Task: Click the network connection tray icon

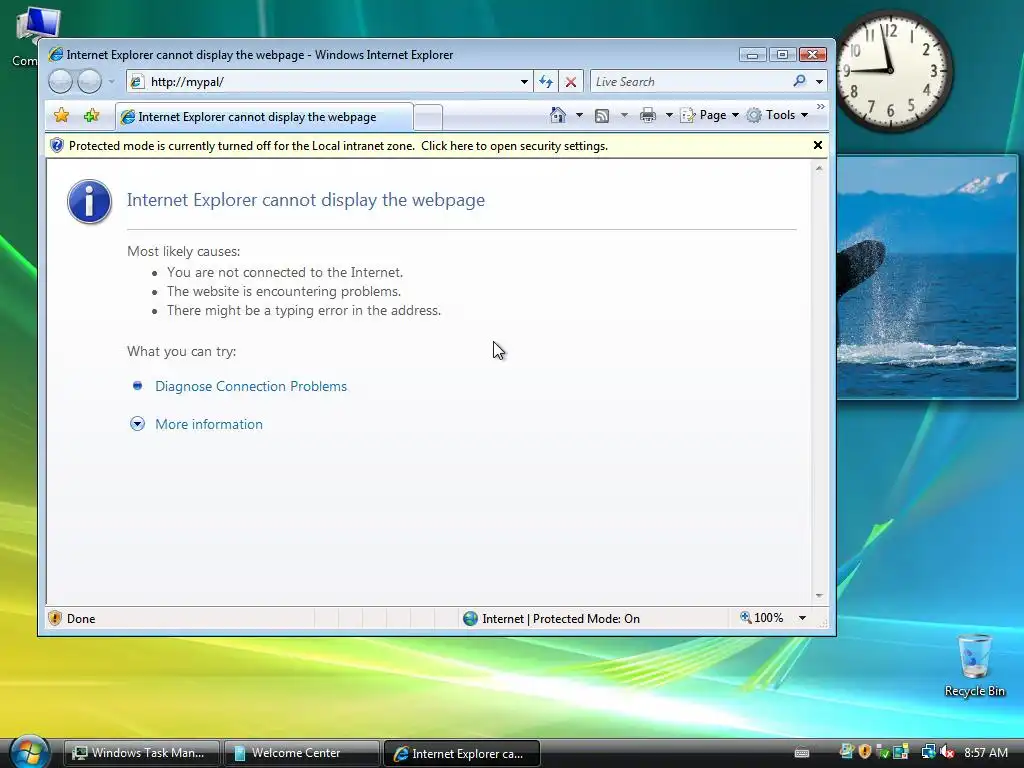Action: coord(928,752)
